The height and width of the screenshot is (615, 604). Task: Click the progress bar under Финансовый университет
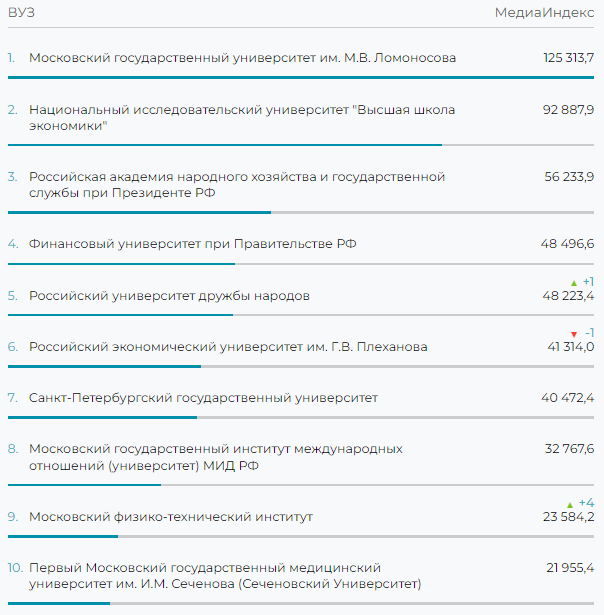pyautogui.click(x=120, y=264)
